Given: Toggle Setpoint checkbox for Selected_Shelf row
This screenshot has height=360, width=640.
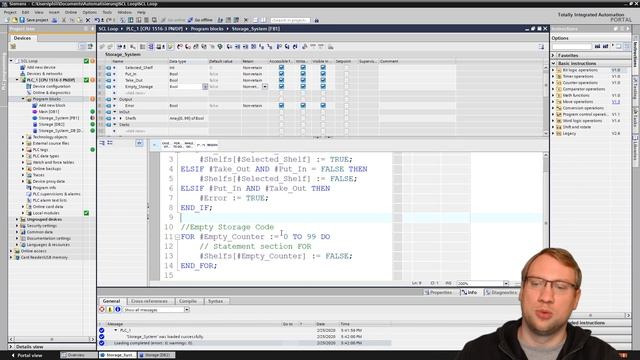Looking at the screenshot, I should (x=346, y=67).
